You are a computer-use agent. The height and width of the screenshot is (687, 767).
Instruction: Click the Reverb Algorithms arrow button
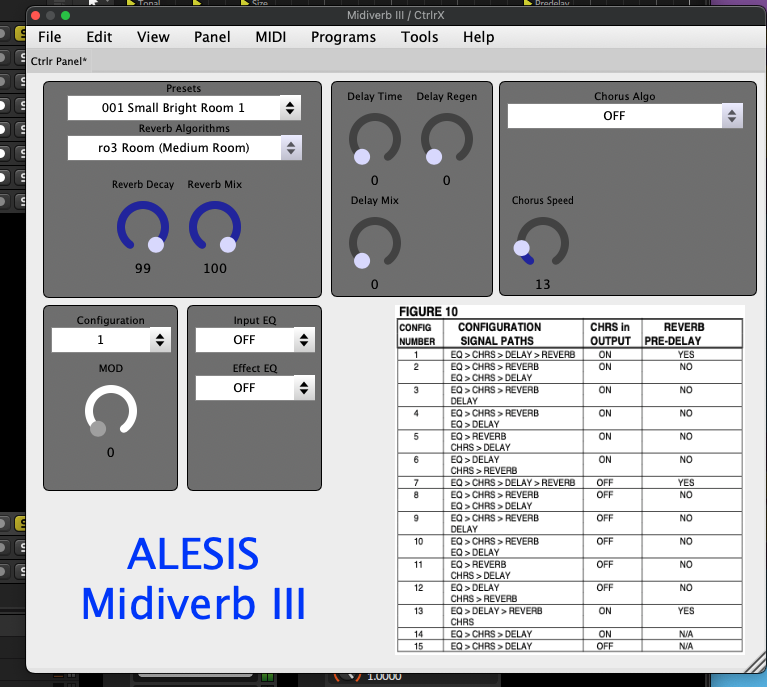(x=291, y=148)
